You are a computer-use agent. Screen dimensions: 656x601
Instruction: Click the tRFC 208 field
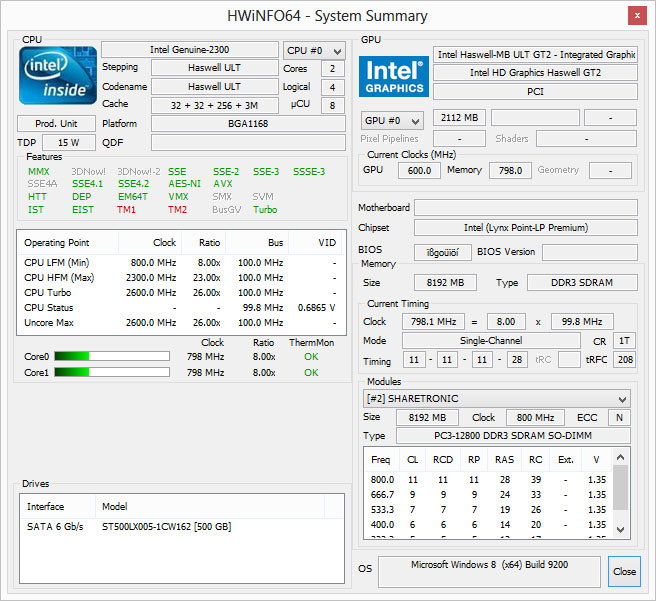click(625, 360)
